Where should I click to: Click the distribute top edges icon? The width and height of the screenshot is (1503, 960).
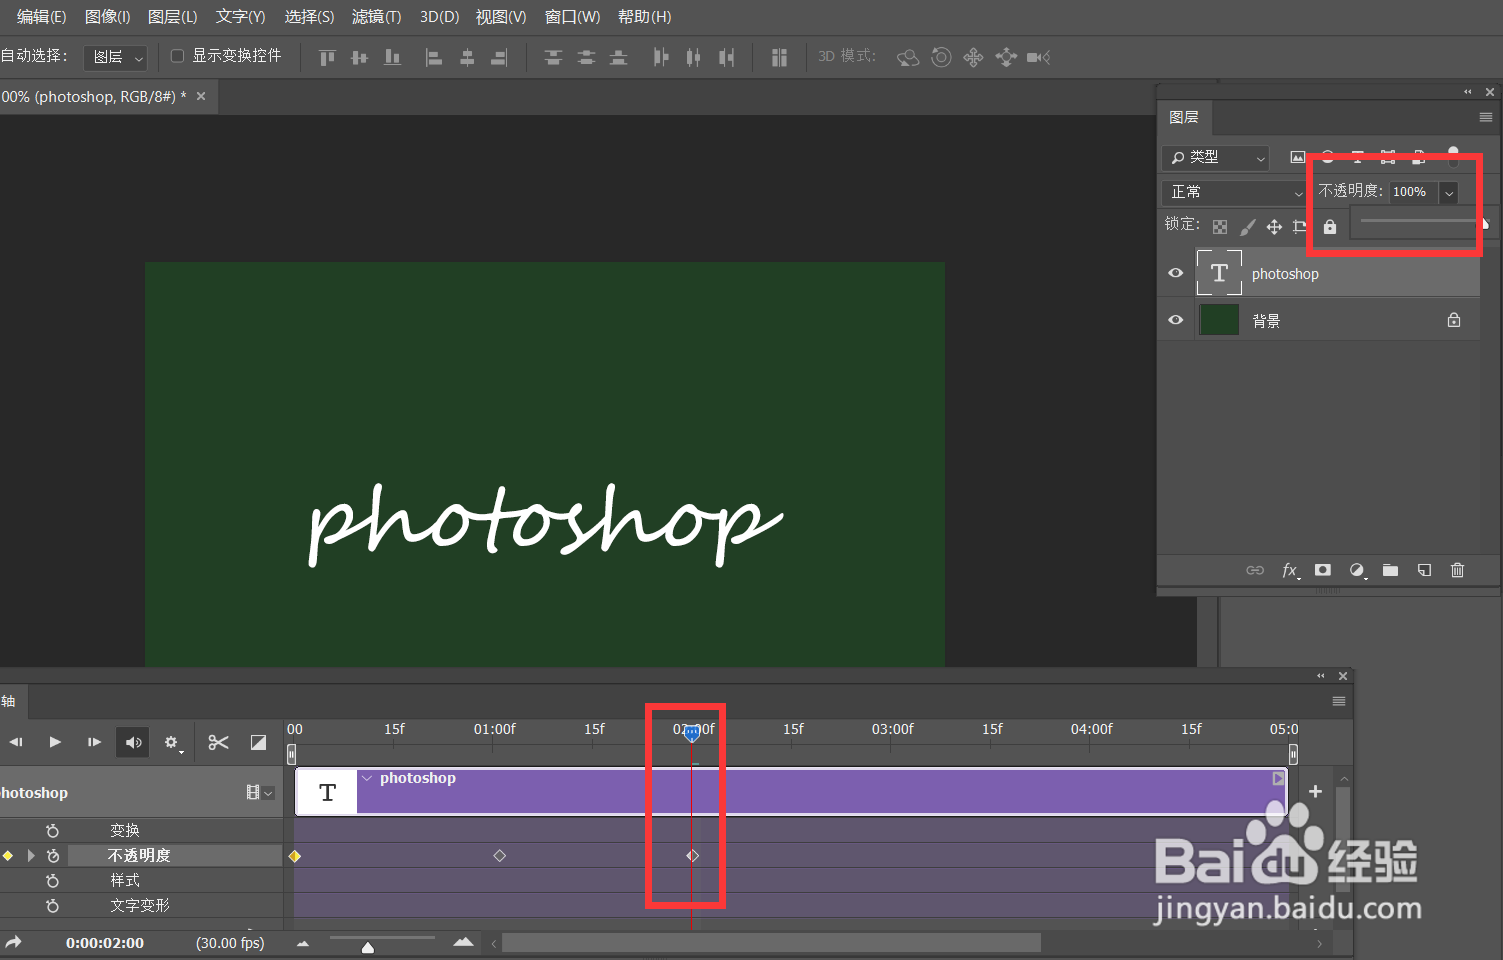[x=553, y=58]
